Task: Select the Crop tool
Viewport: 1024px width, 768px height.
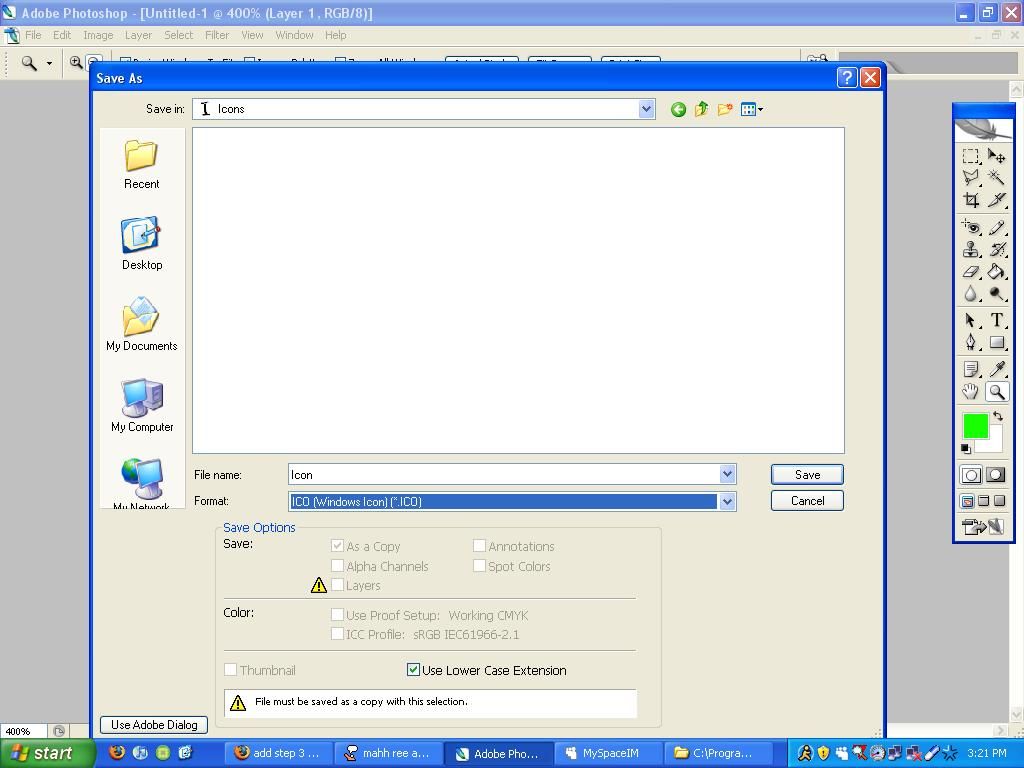Action: coord(970,199)
